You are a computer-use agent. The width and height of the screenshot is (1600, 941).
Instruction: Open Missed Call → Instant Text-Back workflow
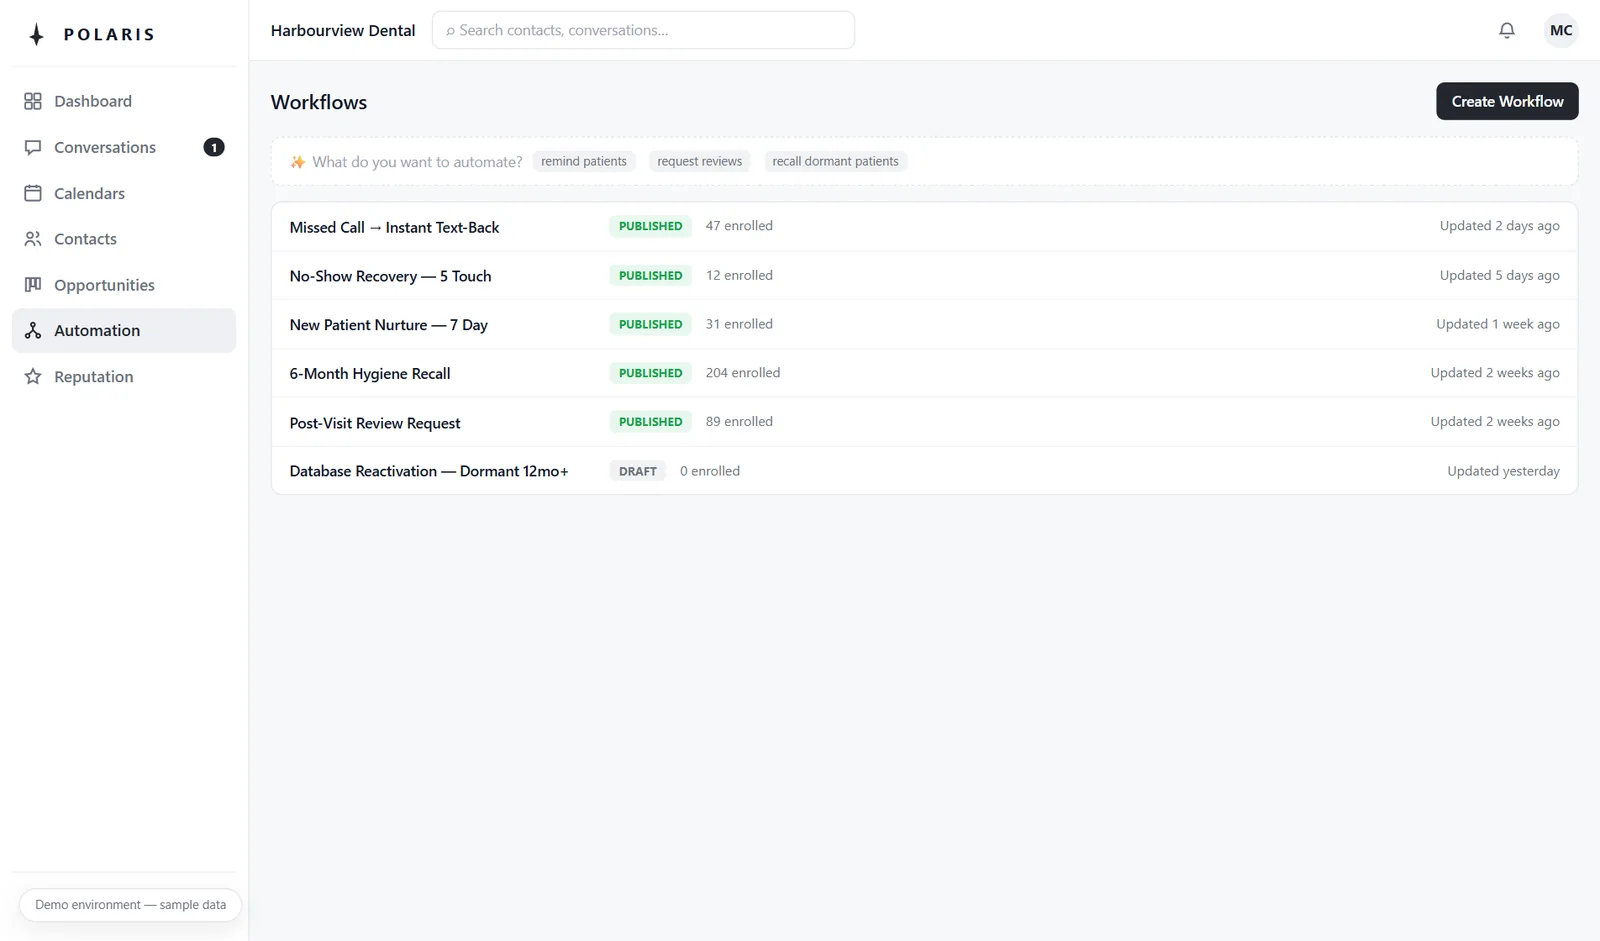click(924, 227)
